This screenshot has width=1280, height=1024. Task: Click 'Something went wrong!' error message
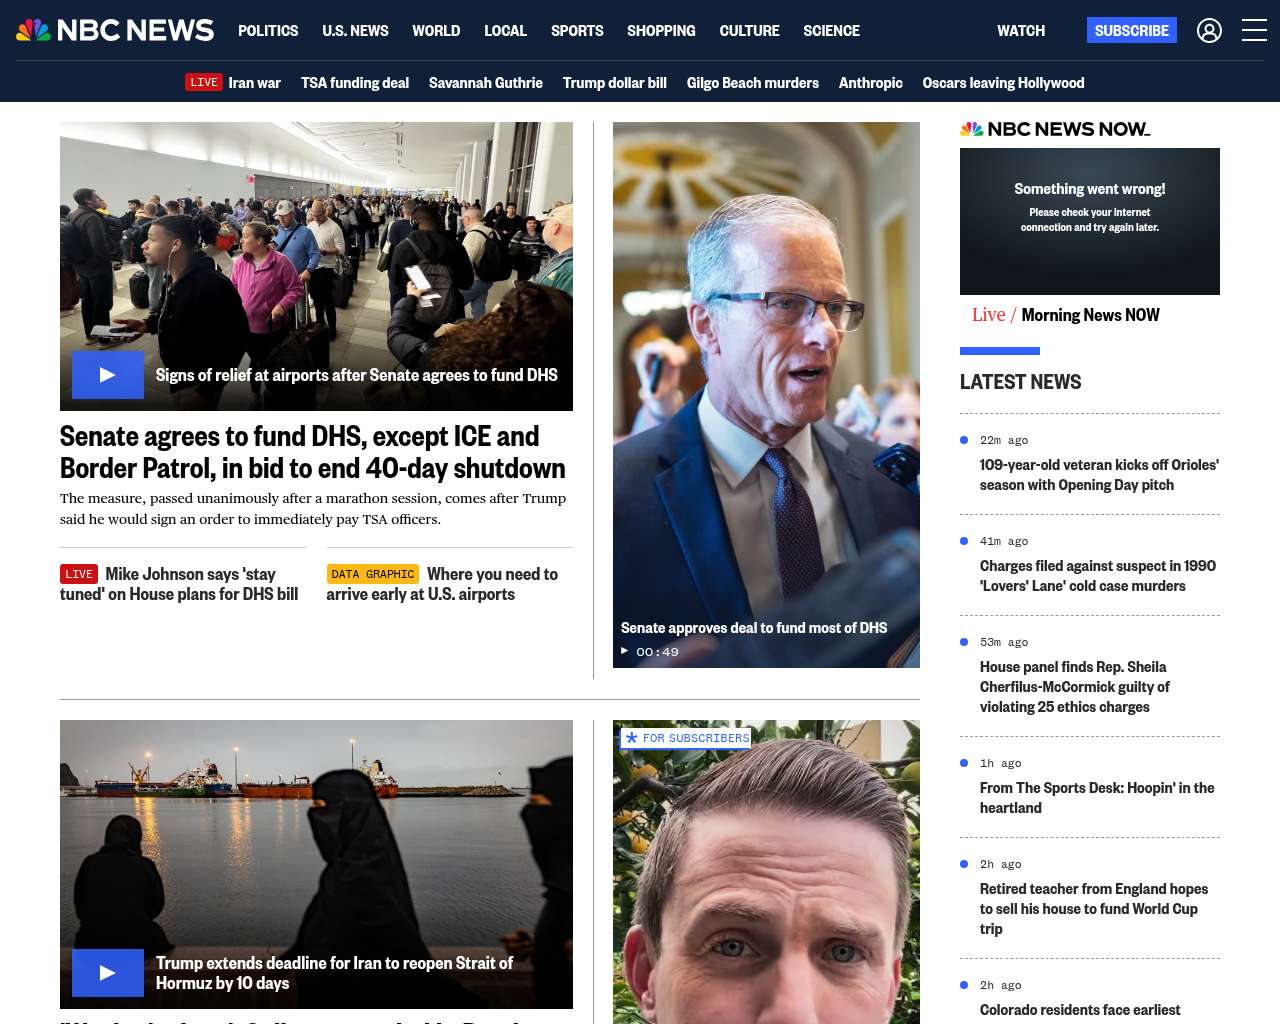(x=1090, y=189)
